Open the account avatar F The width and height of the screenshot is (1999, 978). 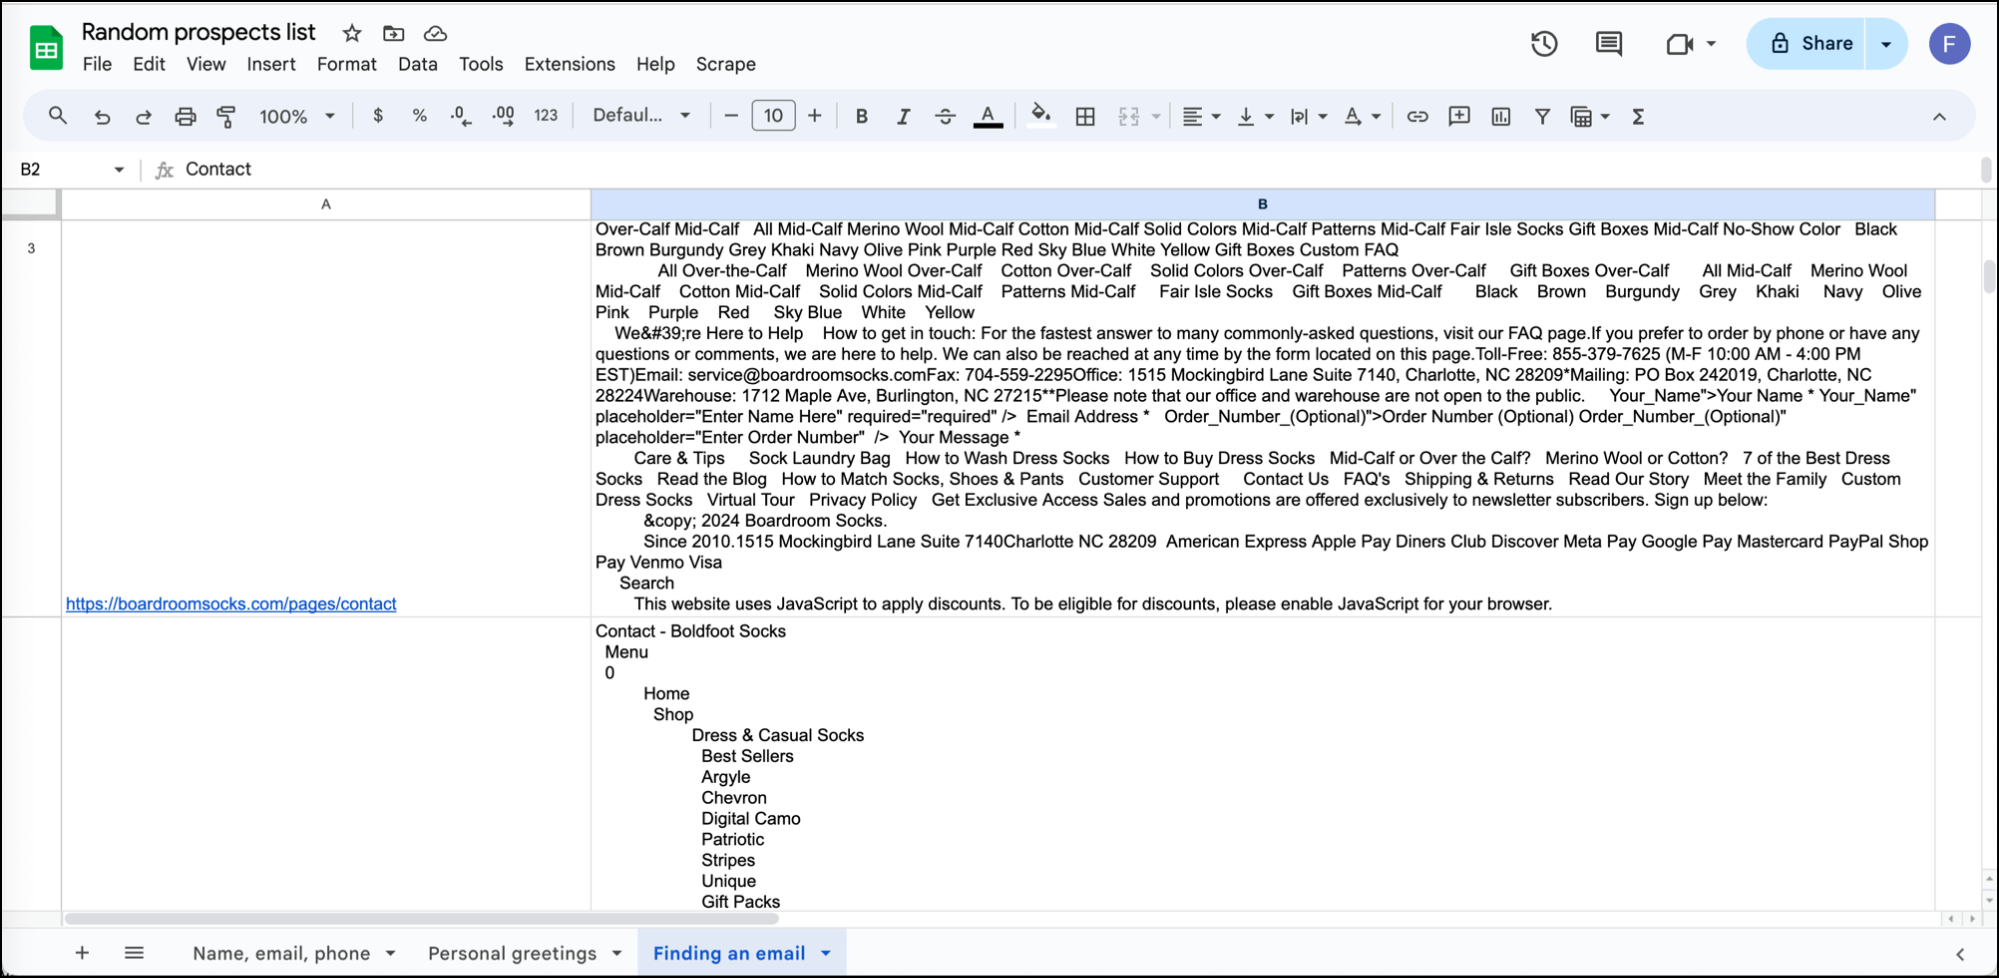tap(1949, 44)
